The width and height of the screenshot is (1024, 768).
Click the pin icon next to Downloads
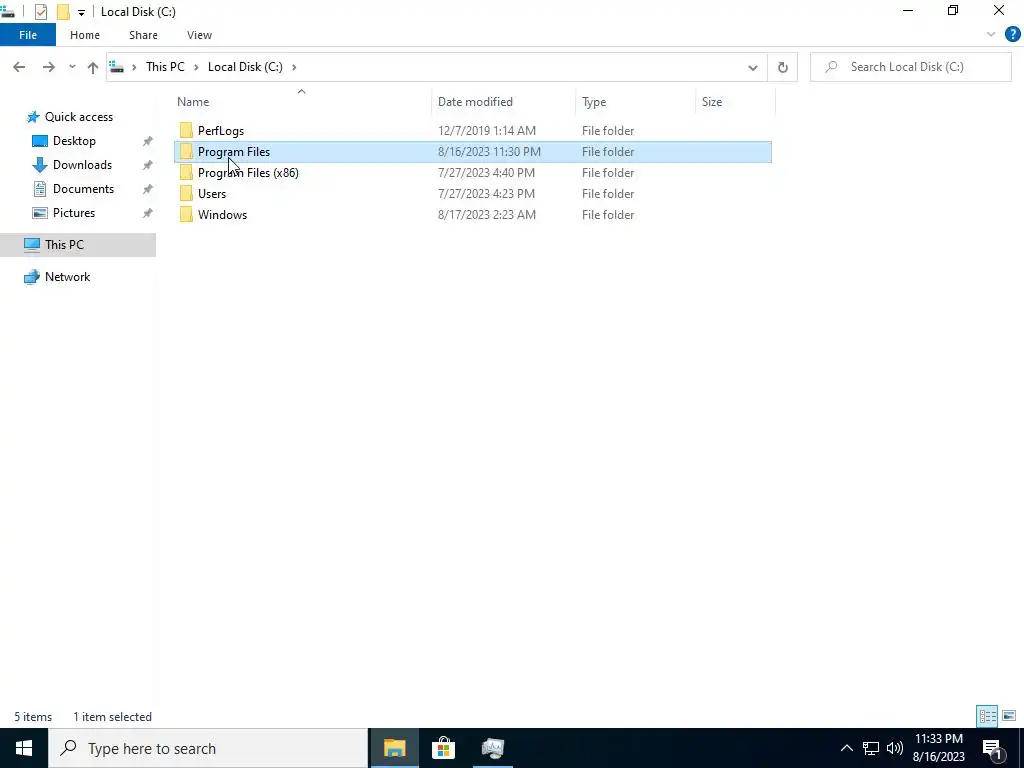coord(148,165)
